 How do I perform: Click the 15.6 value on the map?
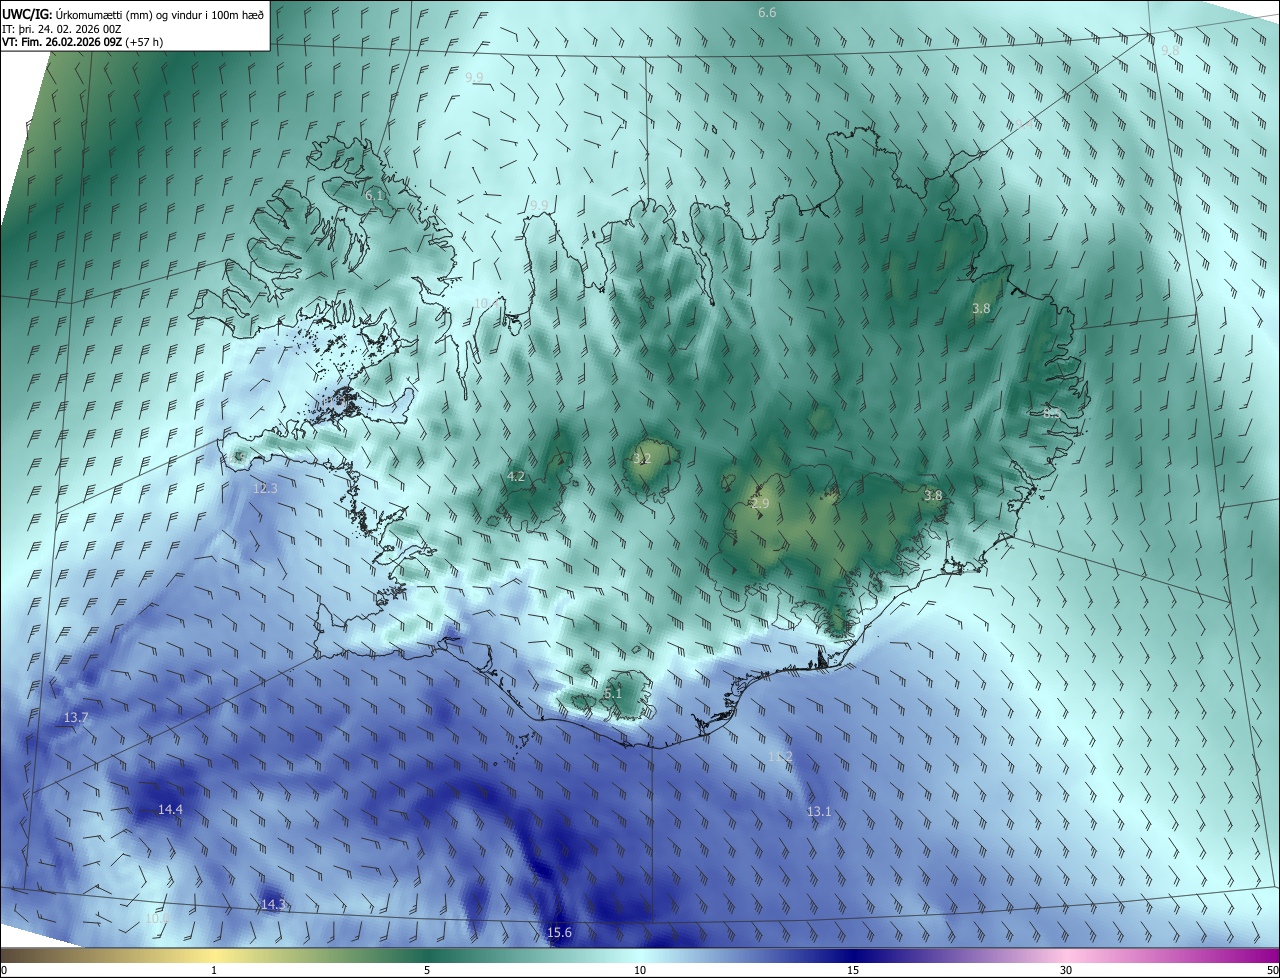coord(559,933)
